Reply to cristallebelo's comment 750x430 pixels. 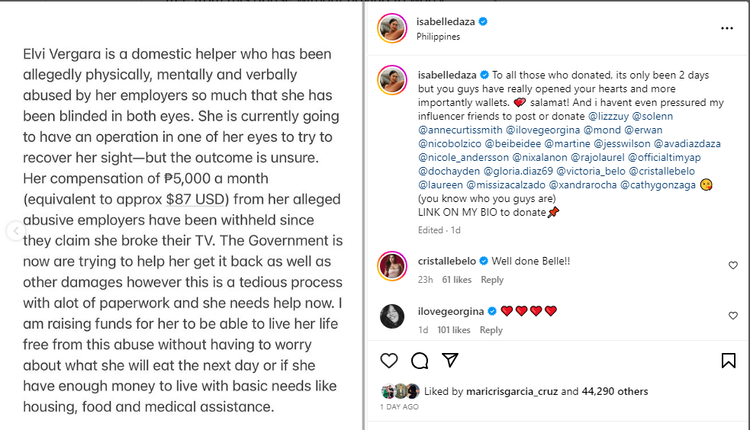click(493, 280)
